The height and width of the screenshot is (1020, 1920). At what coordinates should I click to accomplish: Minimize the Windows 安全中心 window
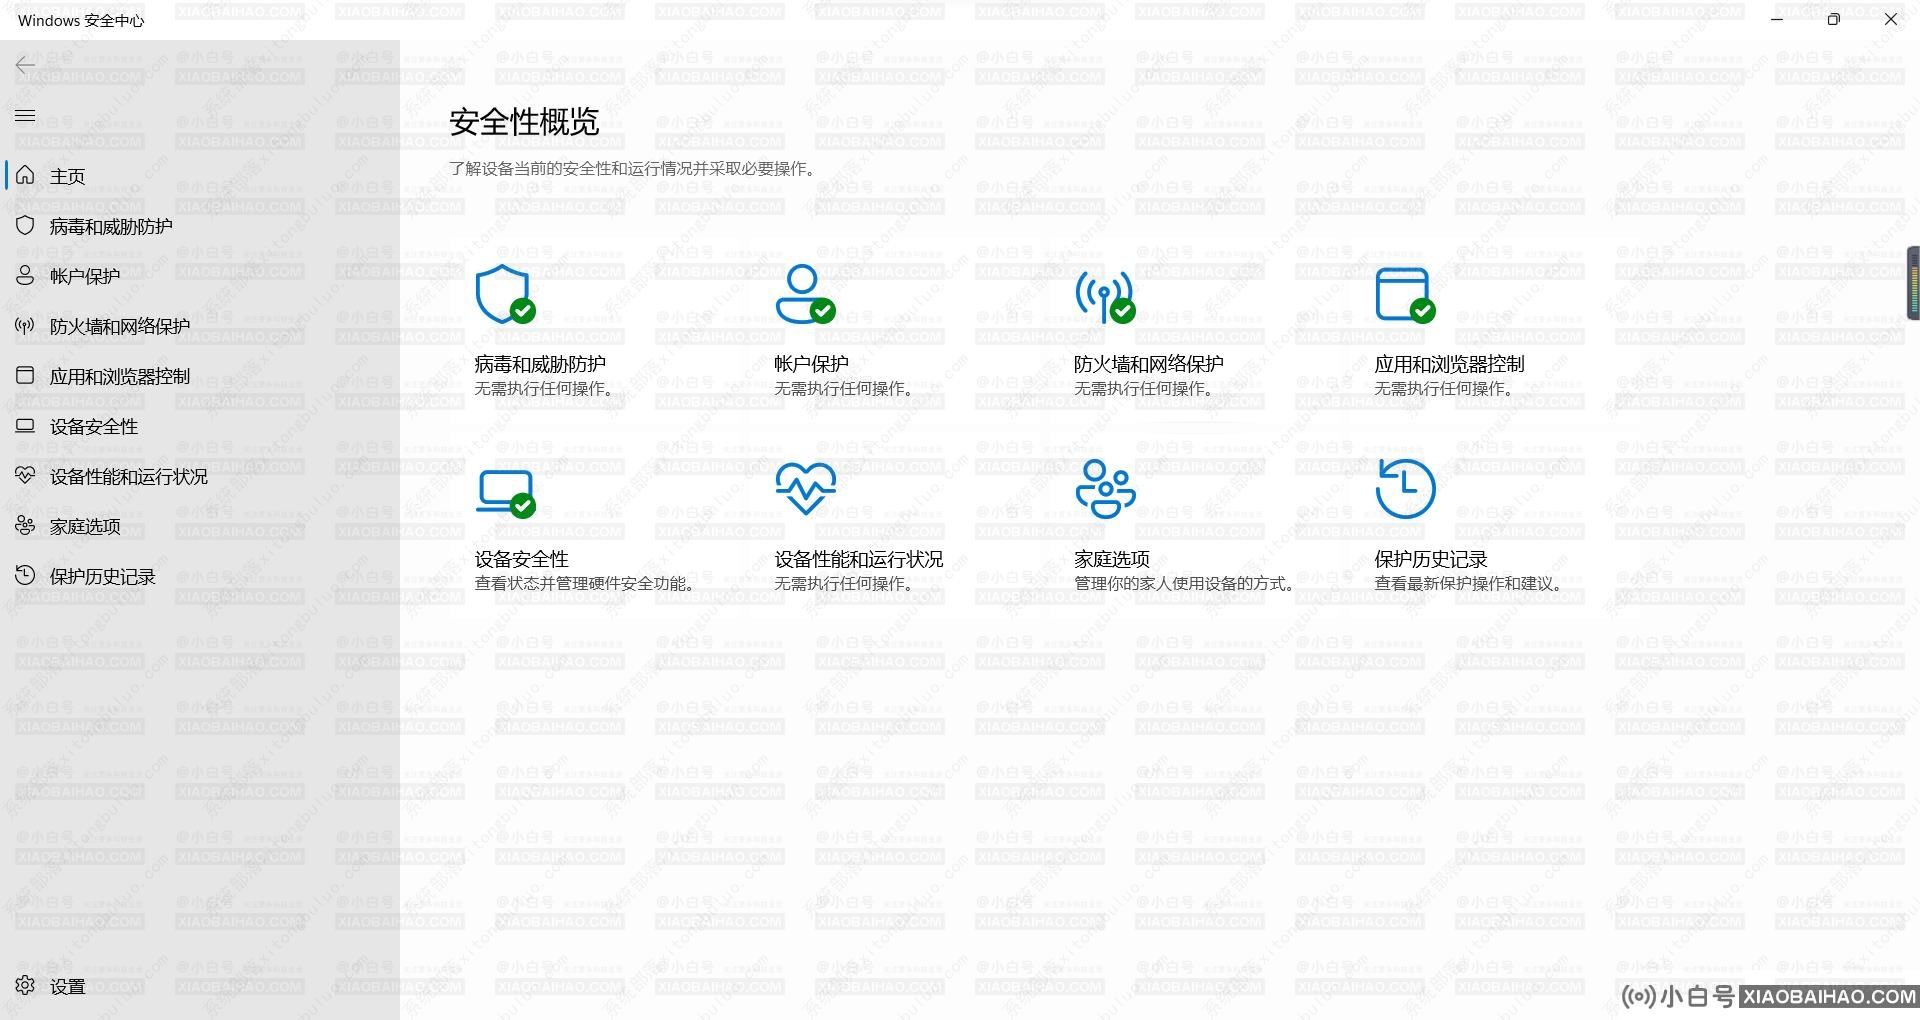[1777, 19]
